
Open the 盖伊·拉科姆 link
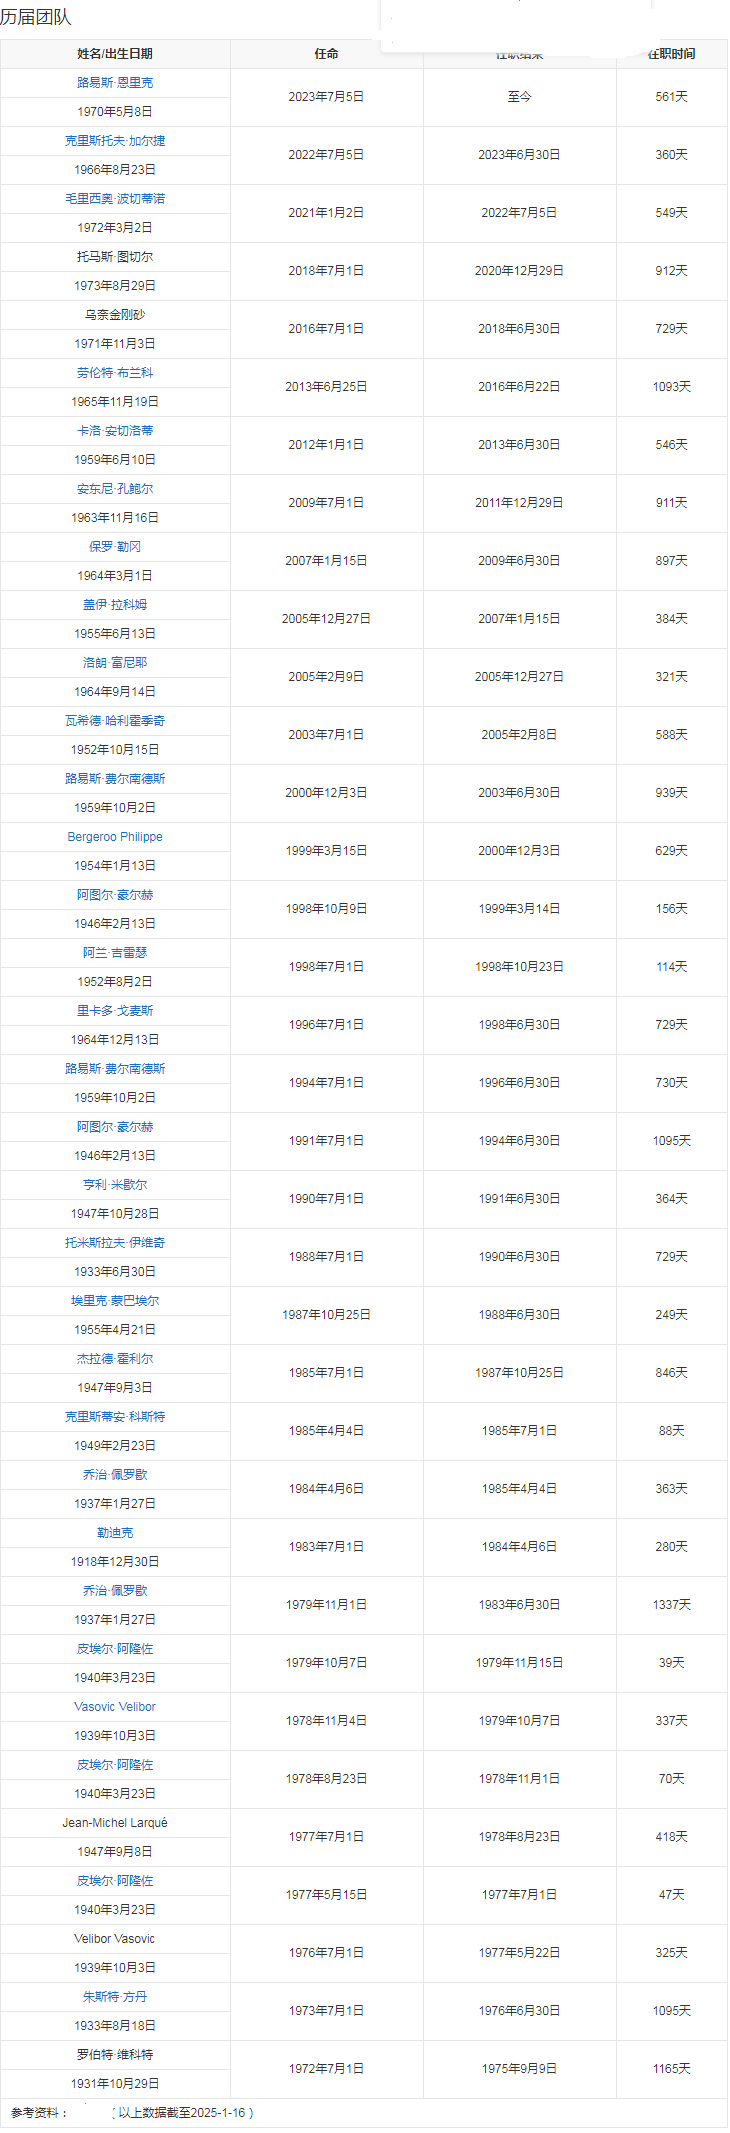point(115,605)
